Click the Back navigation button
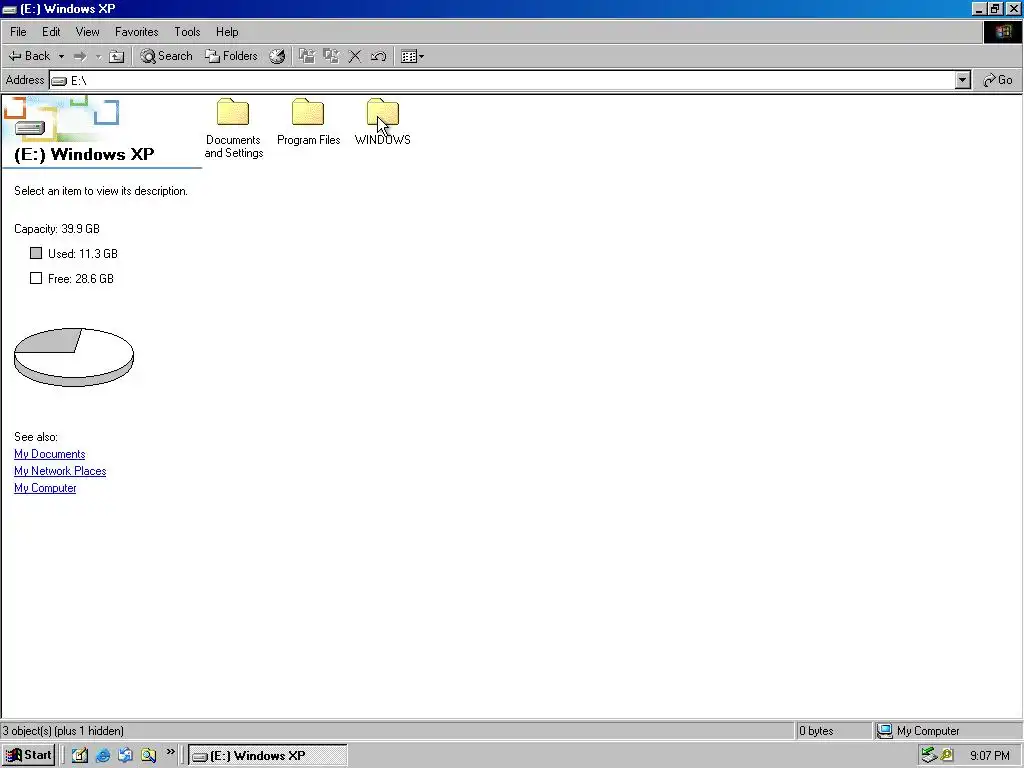Viewport: 1024px width, 768px height. pos(29,56)
